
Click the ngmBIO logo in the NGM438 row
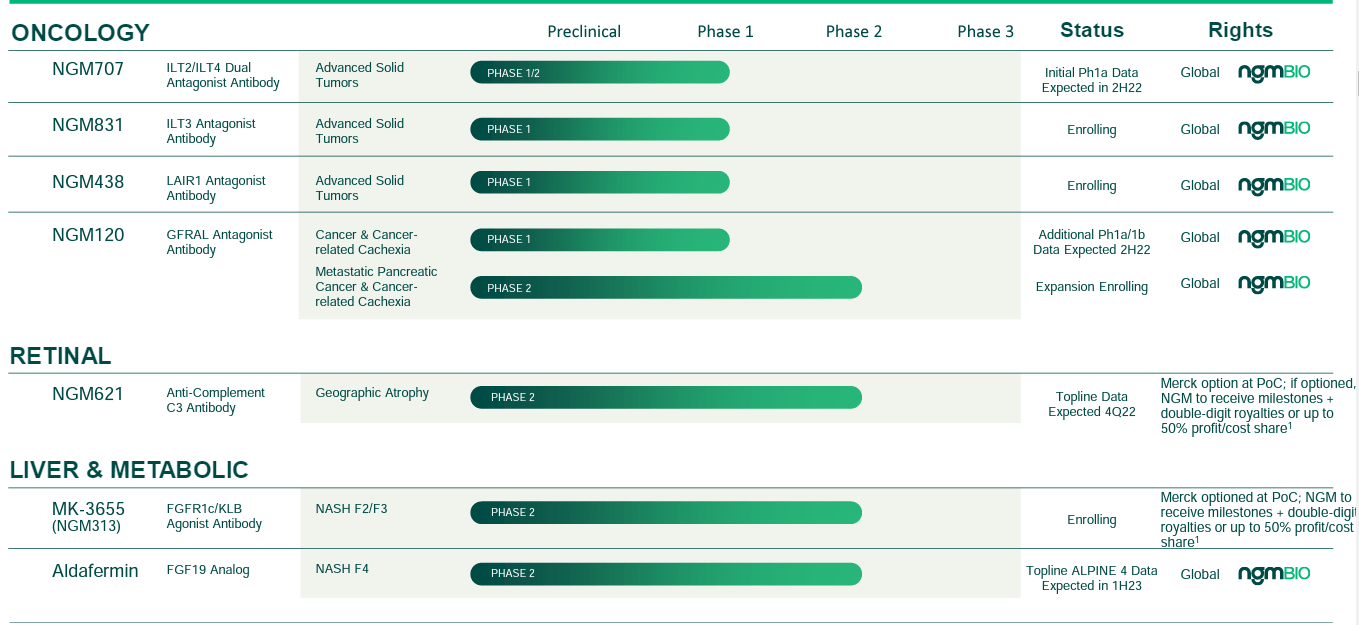1273,186
